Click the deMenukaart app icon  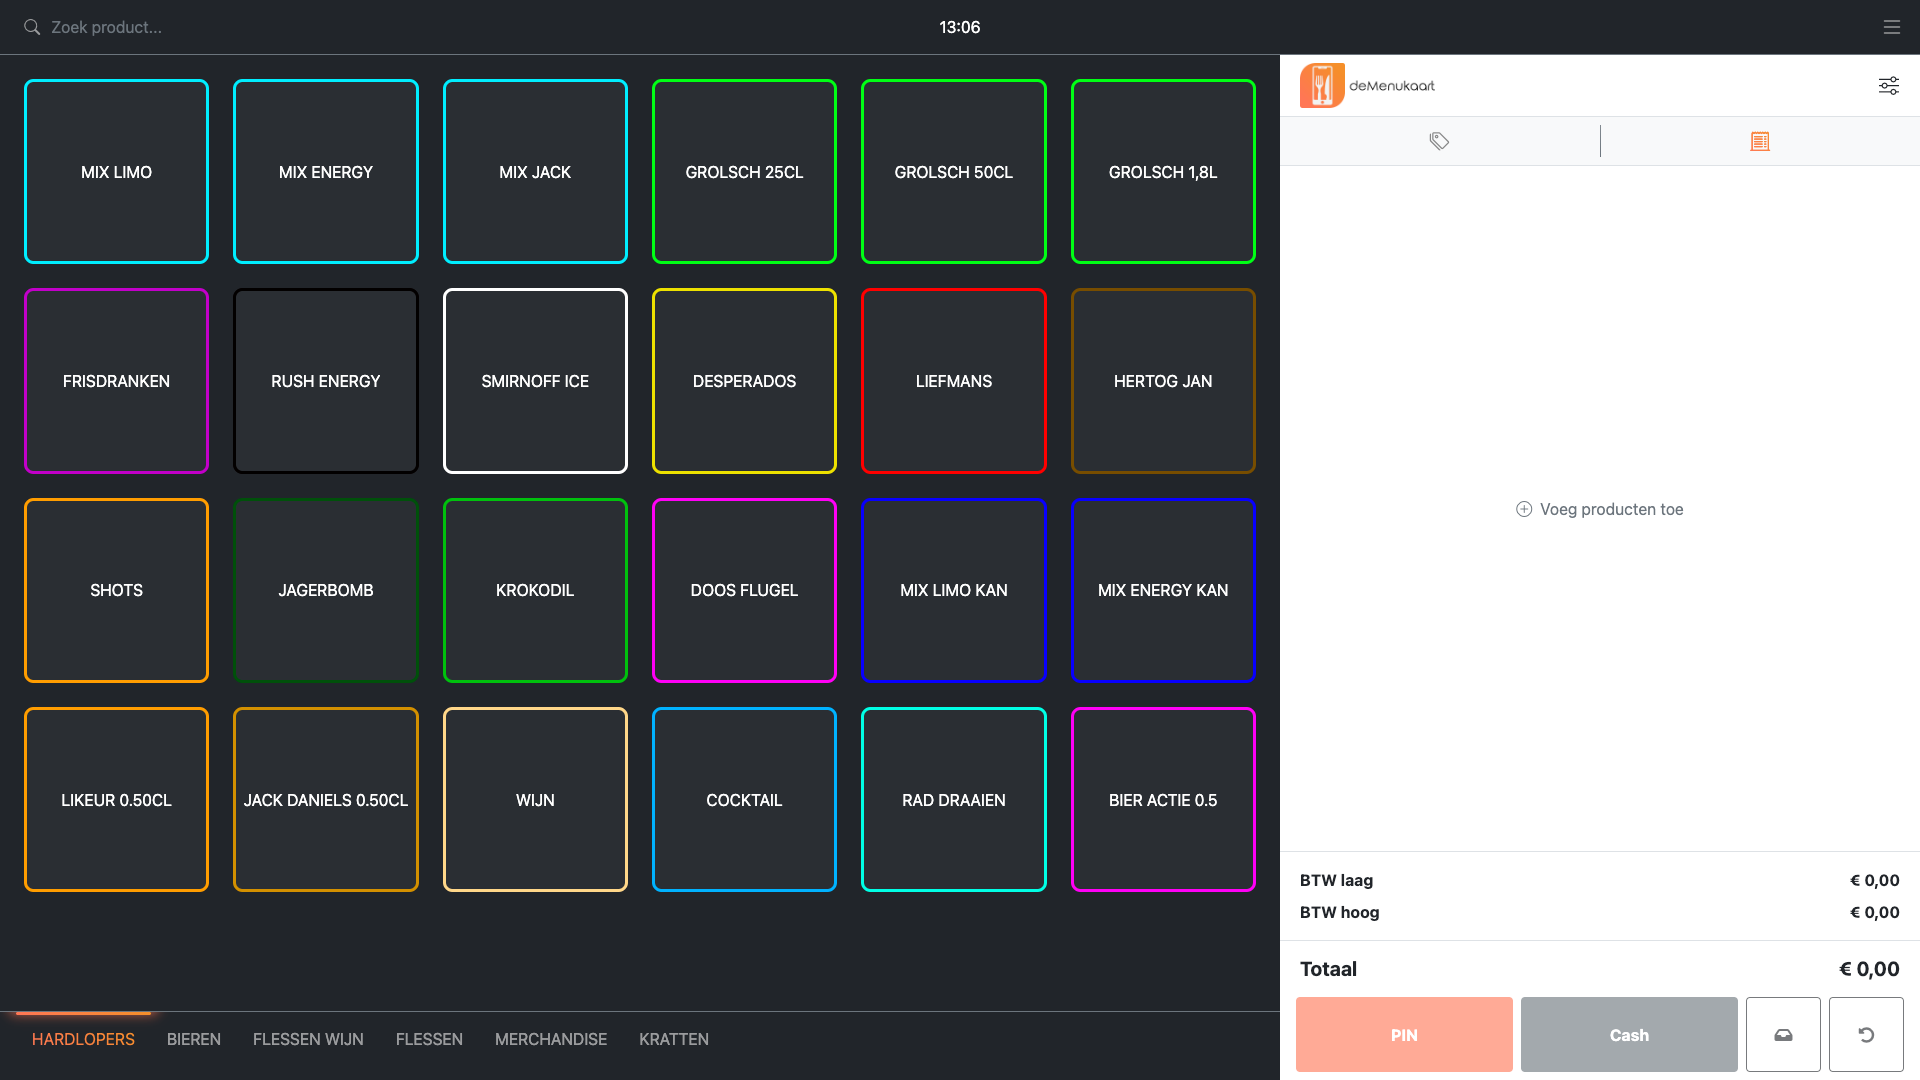coord(1323,84)
